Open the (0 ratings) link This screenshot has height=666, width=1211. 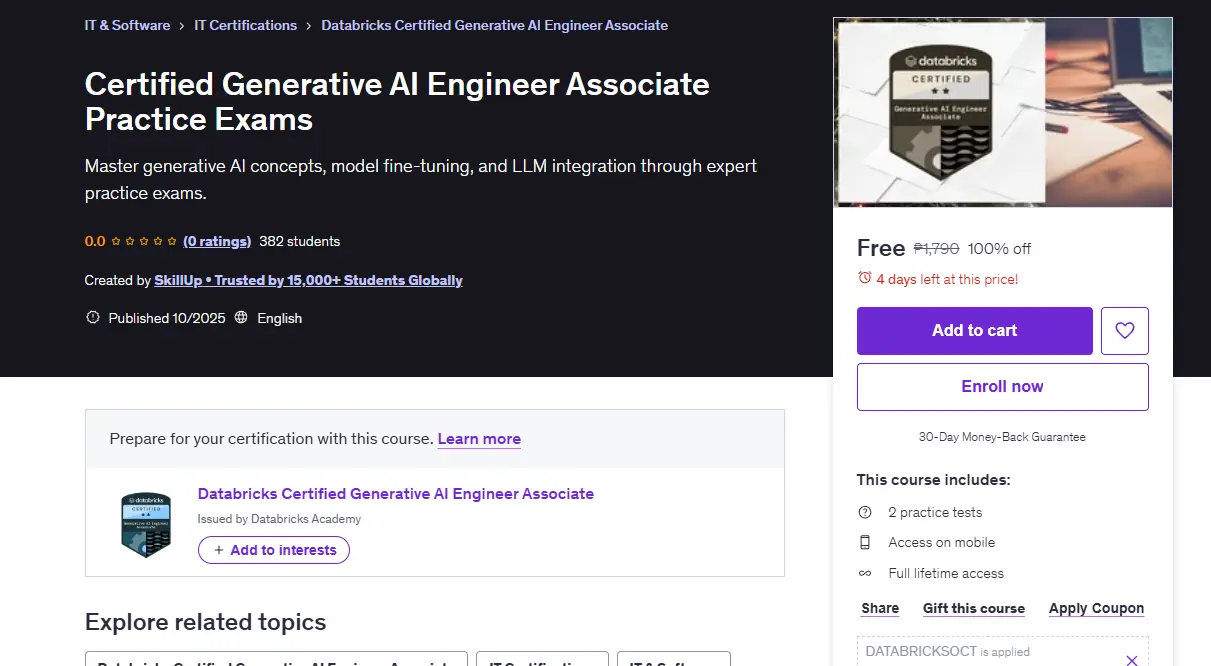click(x=217, y=241)
